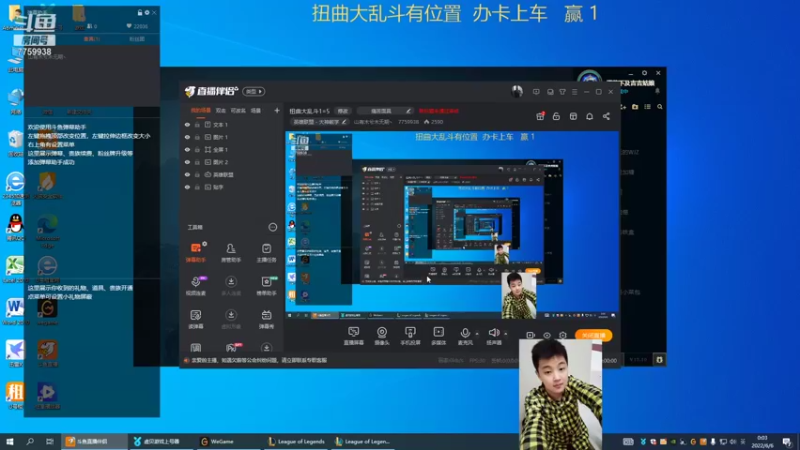Click the 修改 button next to stream title
Viewport: 800px width, 450px height.
(x=343, y=111)
